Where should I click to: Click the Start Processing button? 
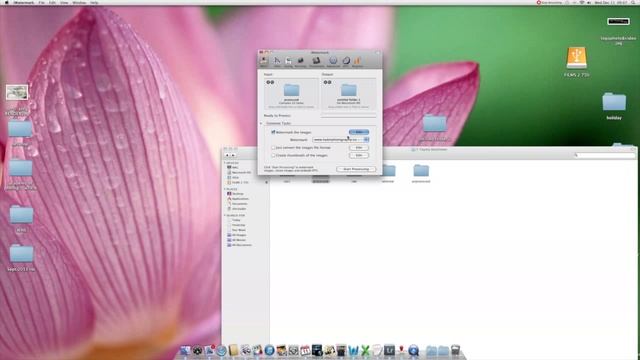pos(356,169)
